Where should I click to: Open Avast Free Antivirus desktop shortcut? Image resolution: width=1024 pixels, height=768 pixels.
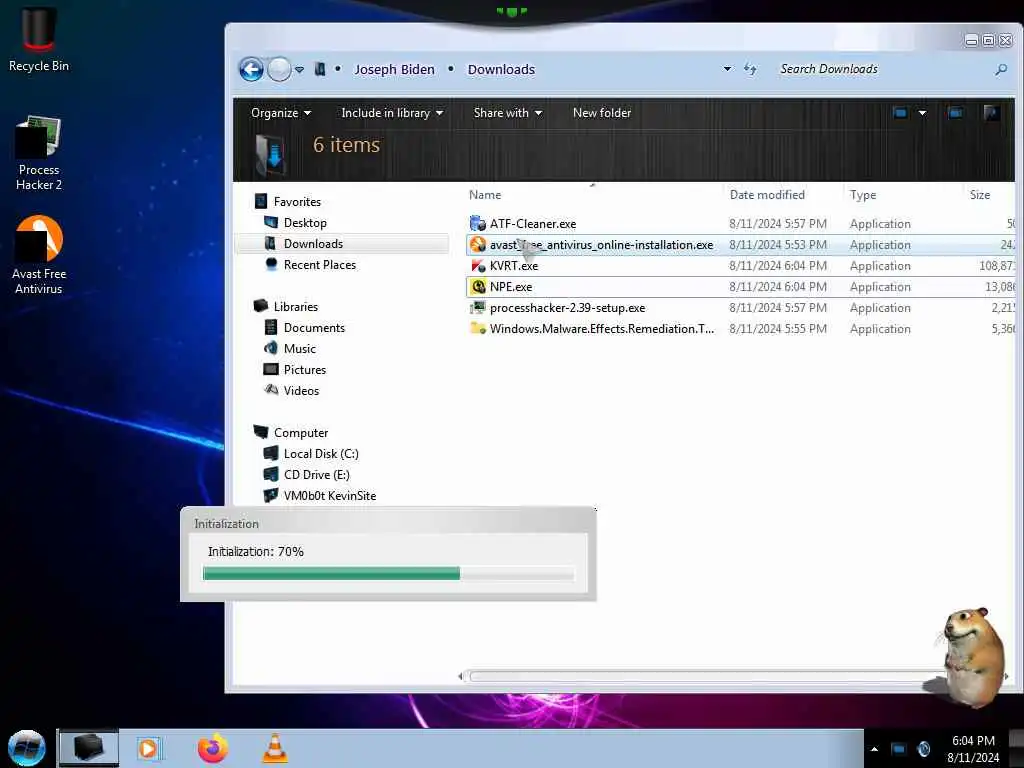pos(39,255)
